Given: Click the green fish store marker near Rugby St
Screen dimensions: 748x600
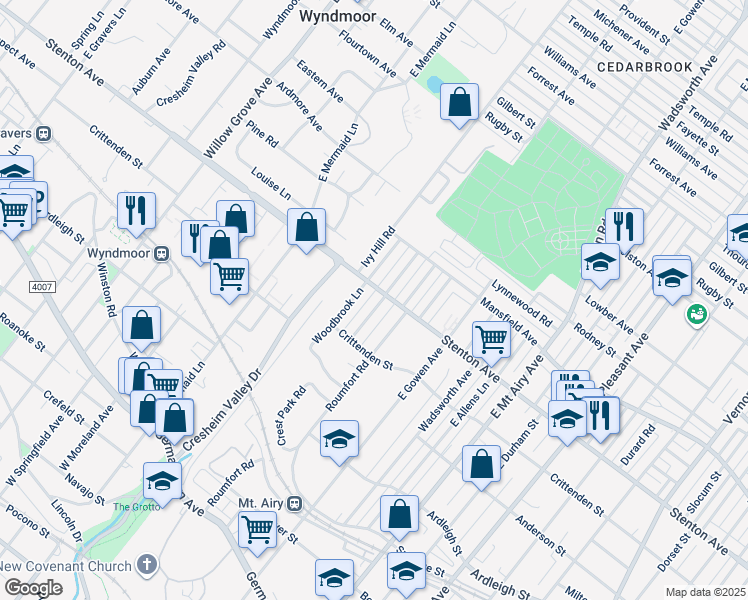Looking at the screenshot, I should coord(697,315).
